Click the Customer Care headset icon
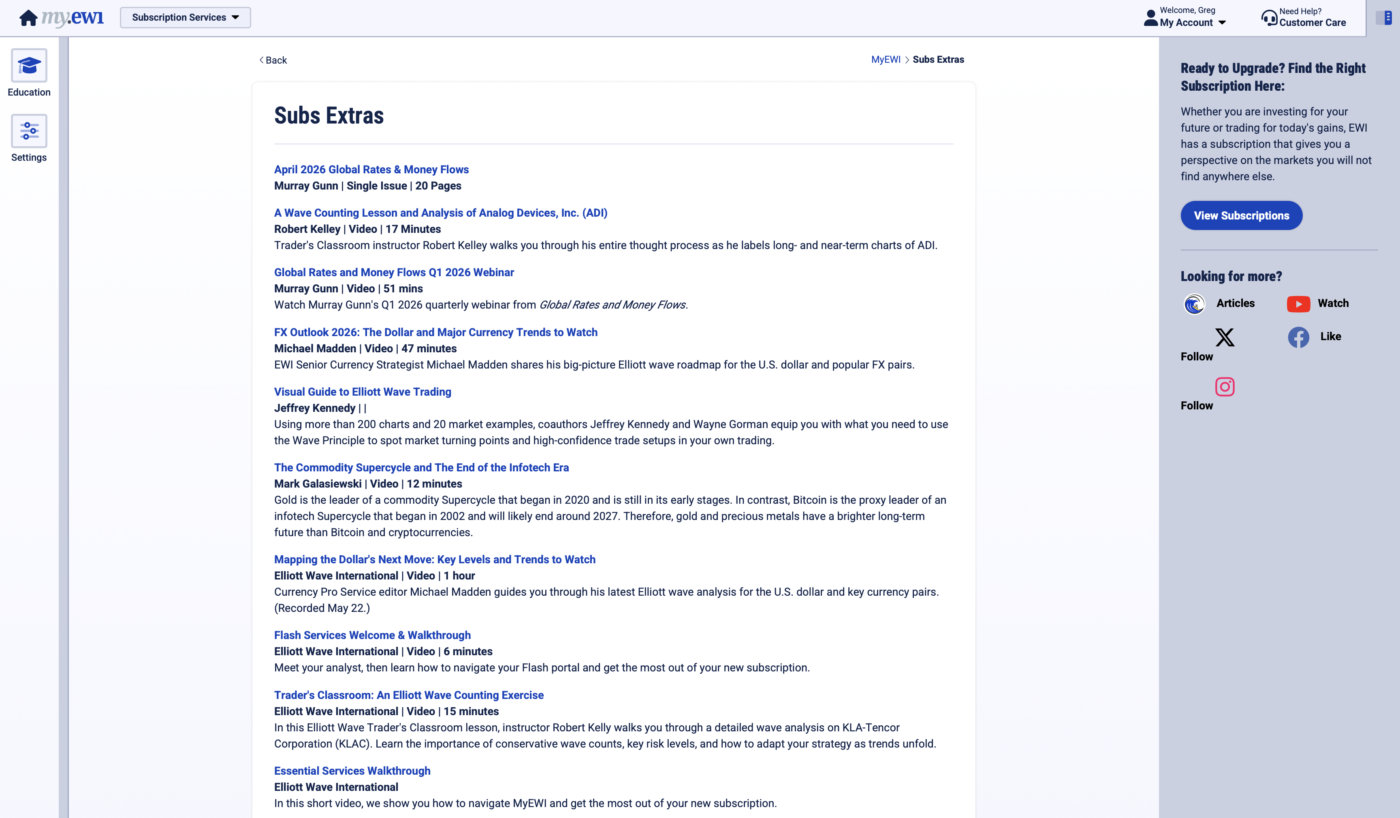 coord(1269,18)
